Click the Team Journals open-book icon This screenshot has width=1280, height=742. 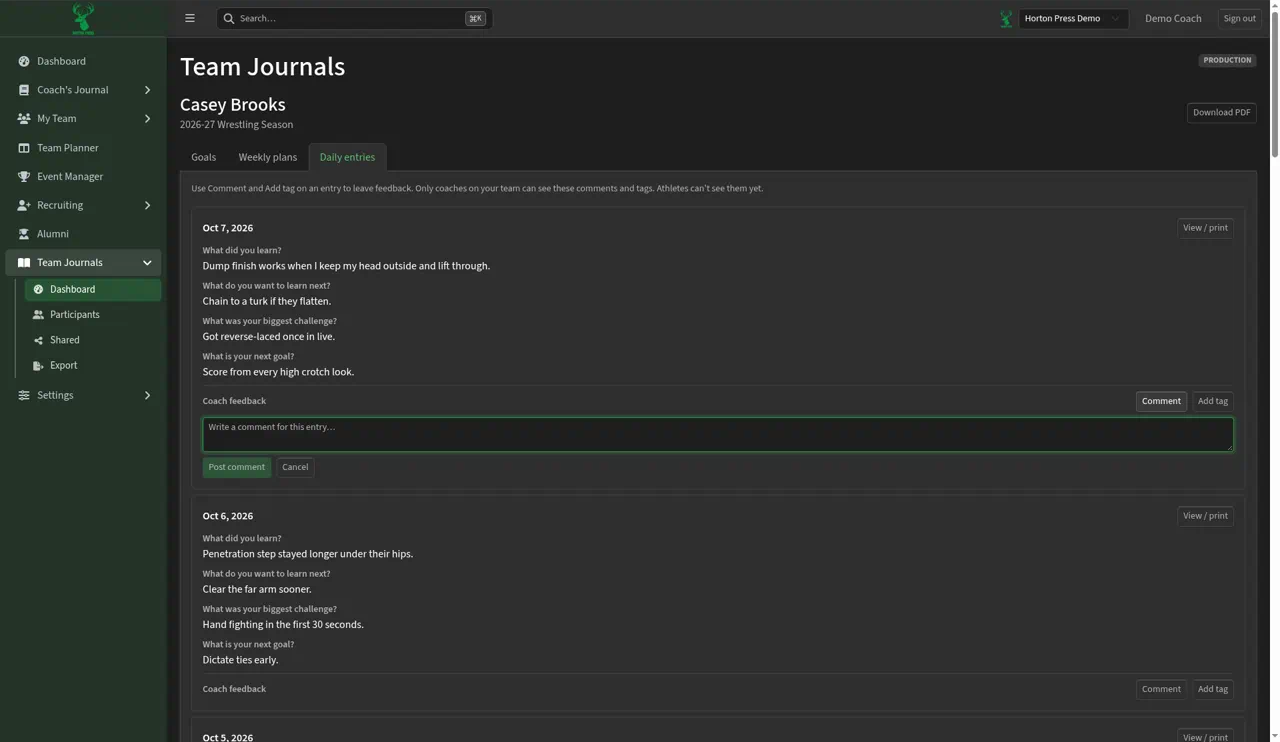coord(24,263)
